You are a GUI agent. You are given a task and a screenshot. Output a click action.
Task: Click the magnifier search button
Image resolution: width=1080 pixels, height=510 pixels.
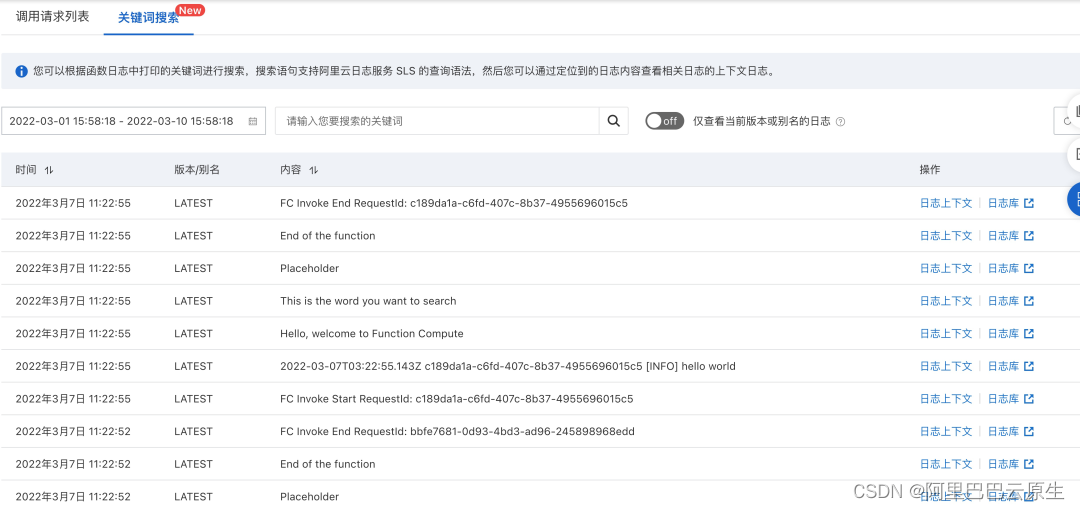tap(614, 121)
